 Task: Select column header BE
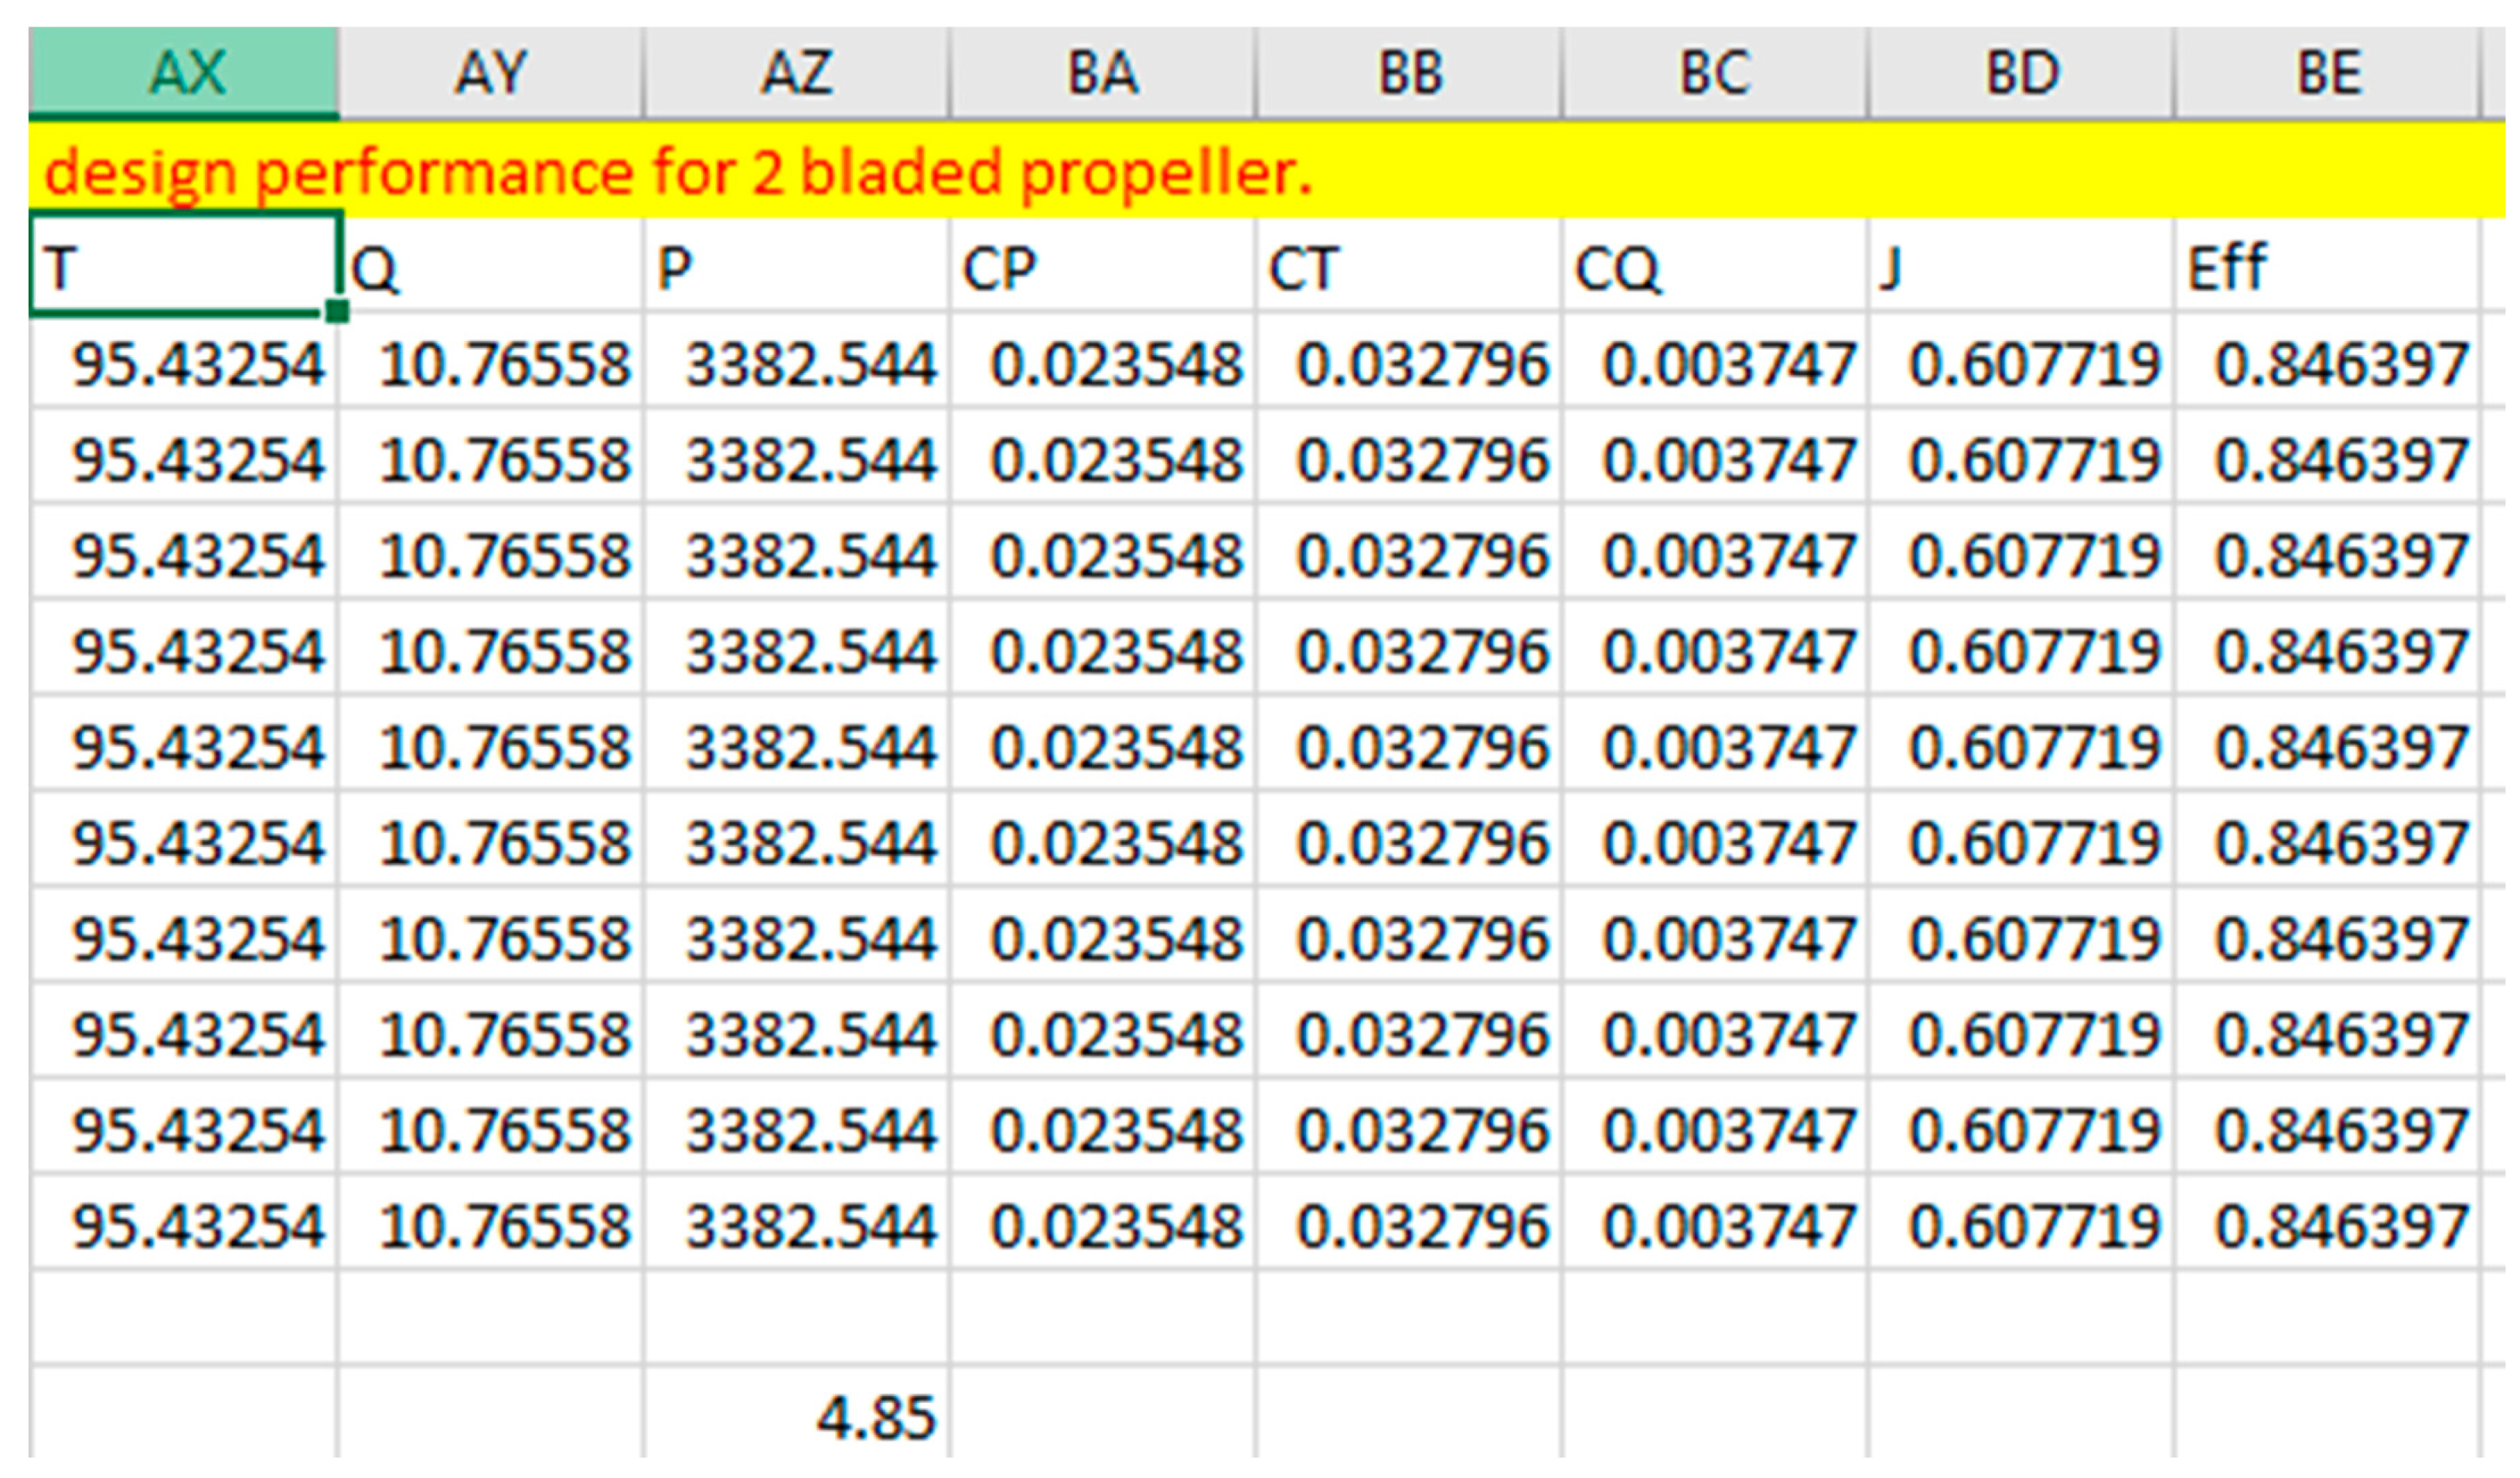tap(2328, 73)
